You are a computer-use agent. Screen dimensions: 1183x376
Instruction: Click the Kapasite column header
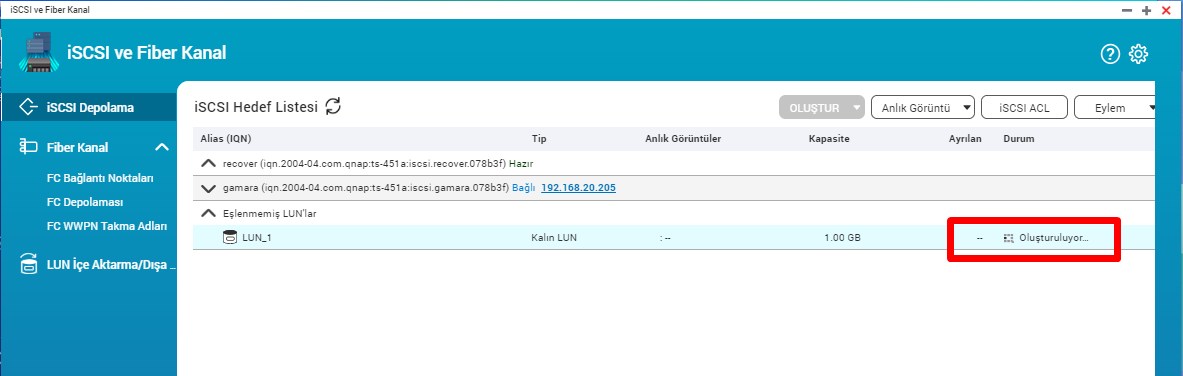click(829, 139)
